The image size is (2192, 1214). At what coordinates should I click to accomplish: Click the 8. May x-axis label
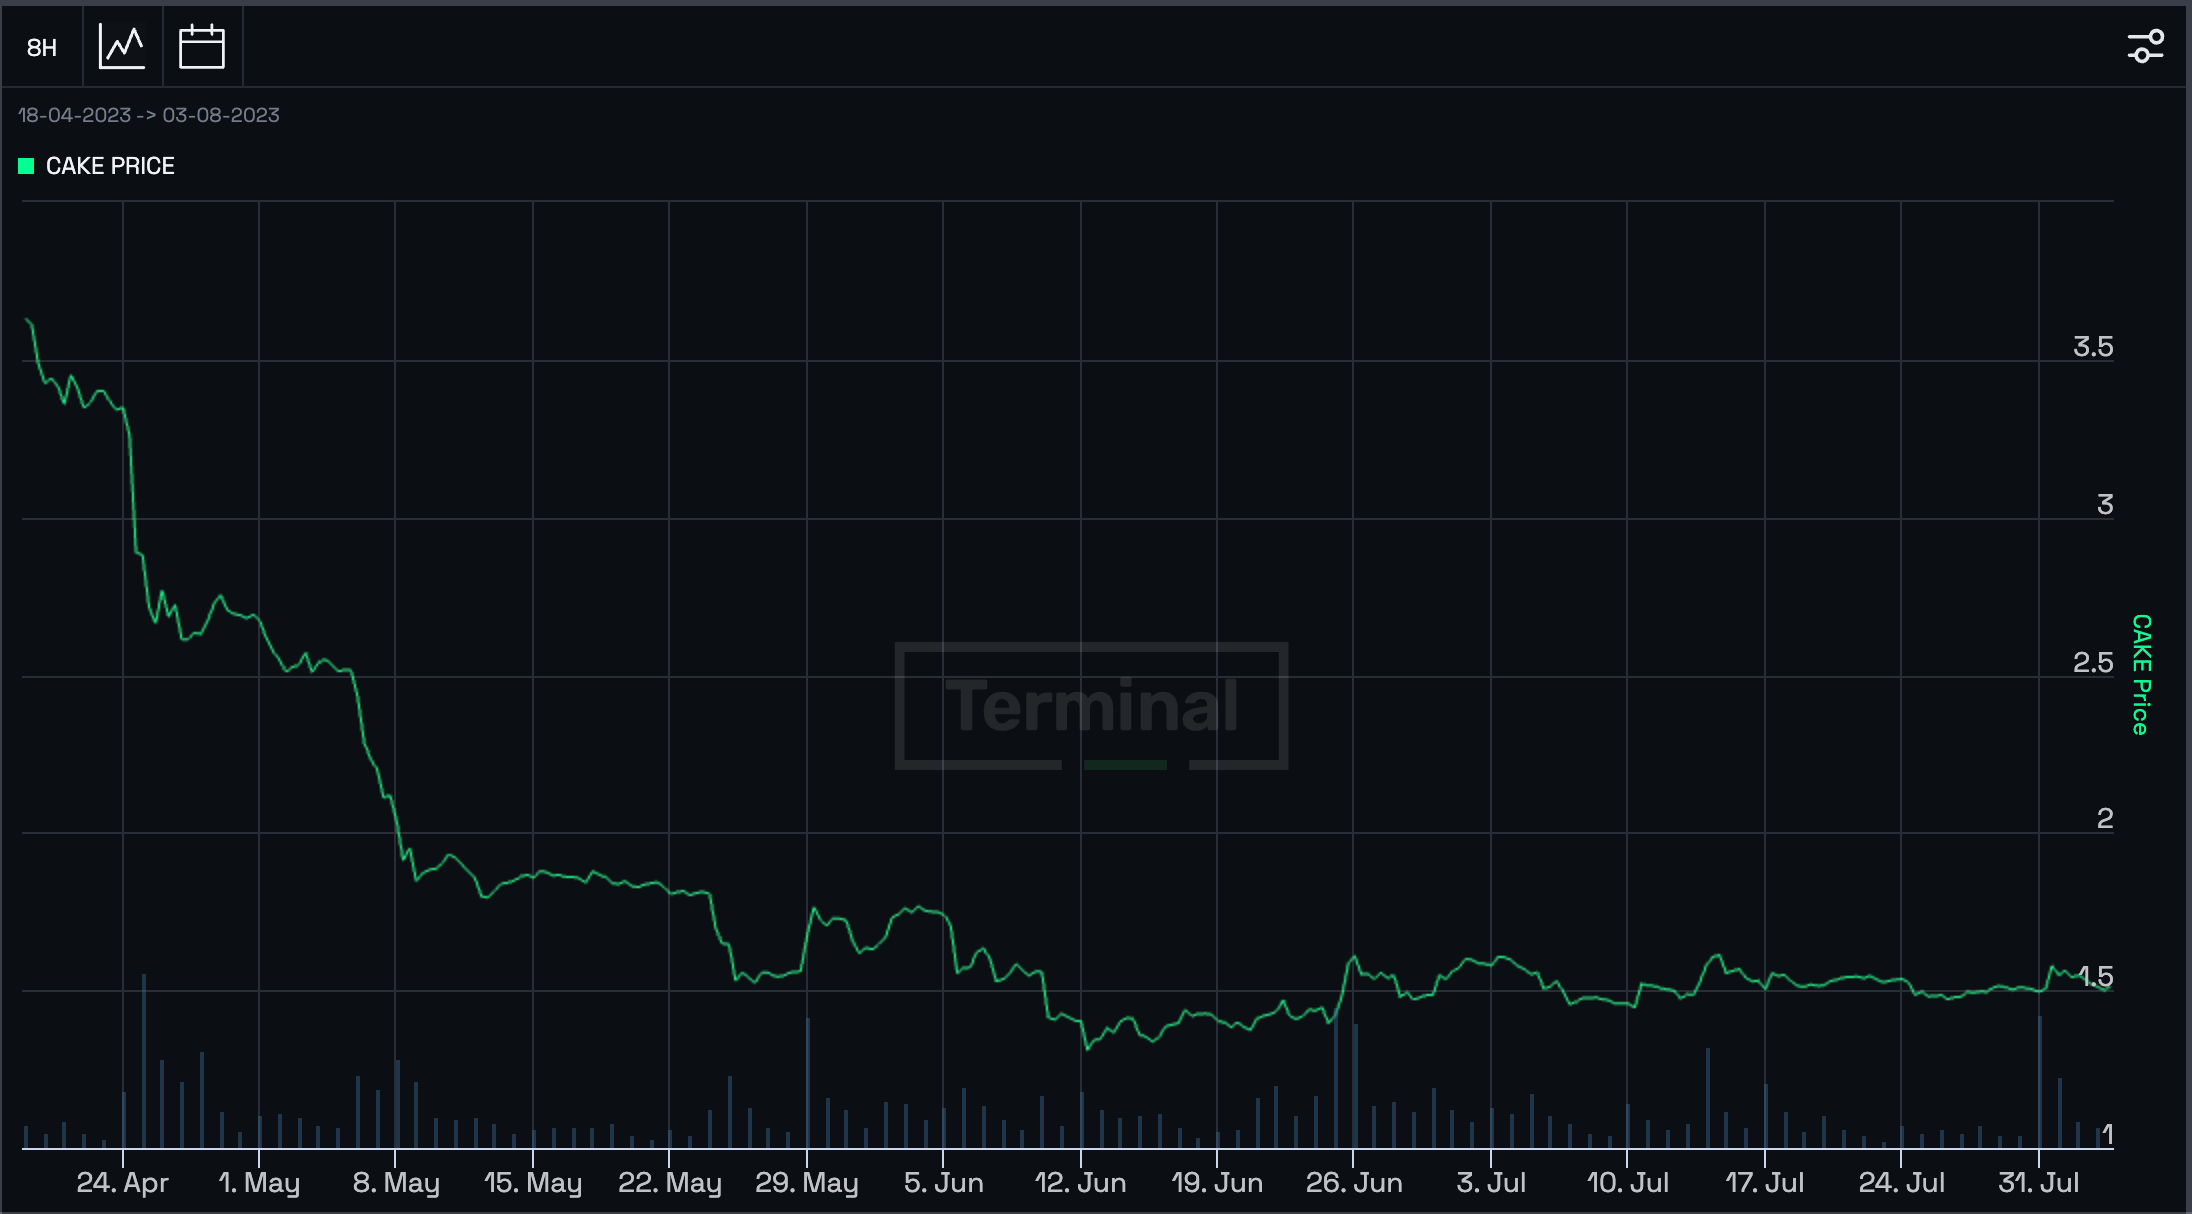396,1183
